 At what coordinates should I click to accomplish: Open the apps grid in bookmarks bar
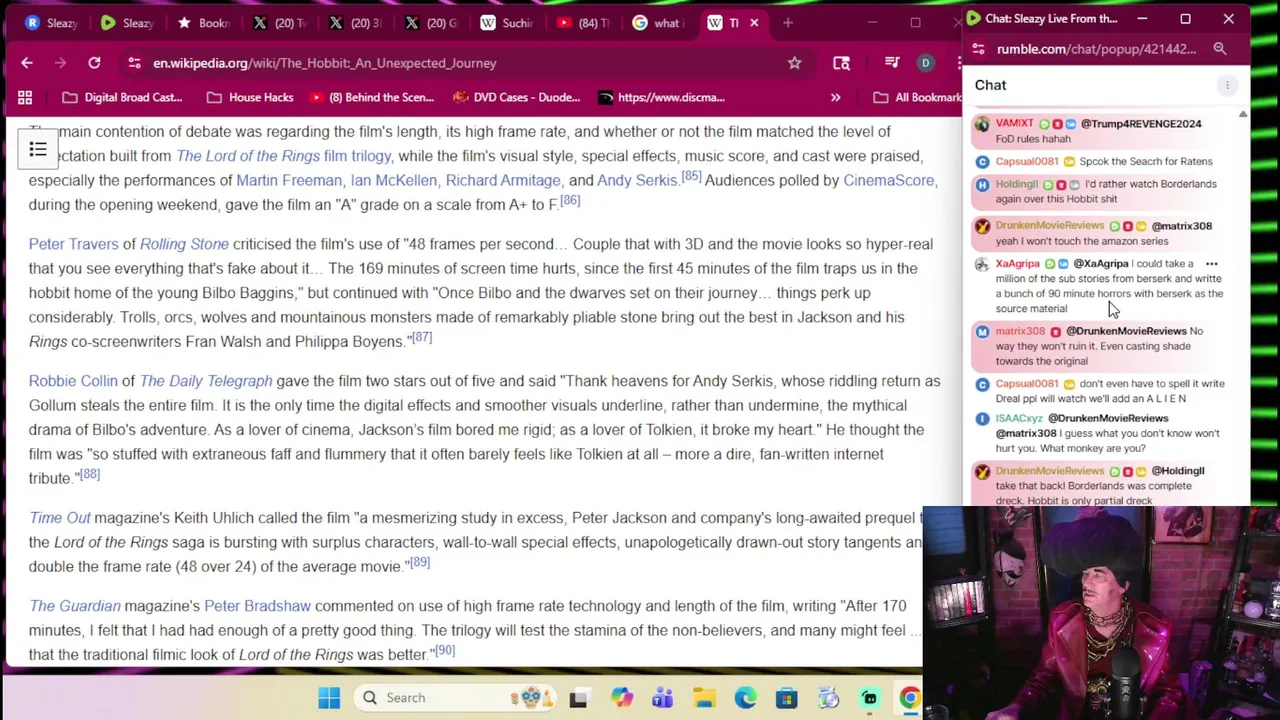(x=25, y=97)
